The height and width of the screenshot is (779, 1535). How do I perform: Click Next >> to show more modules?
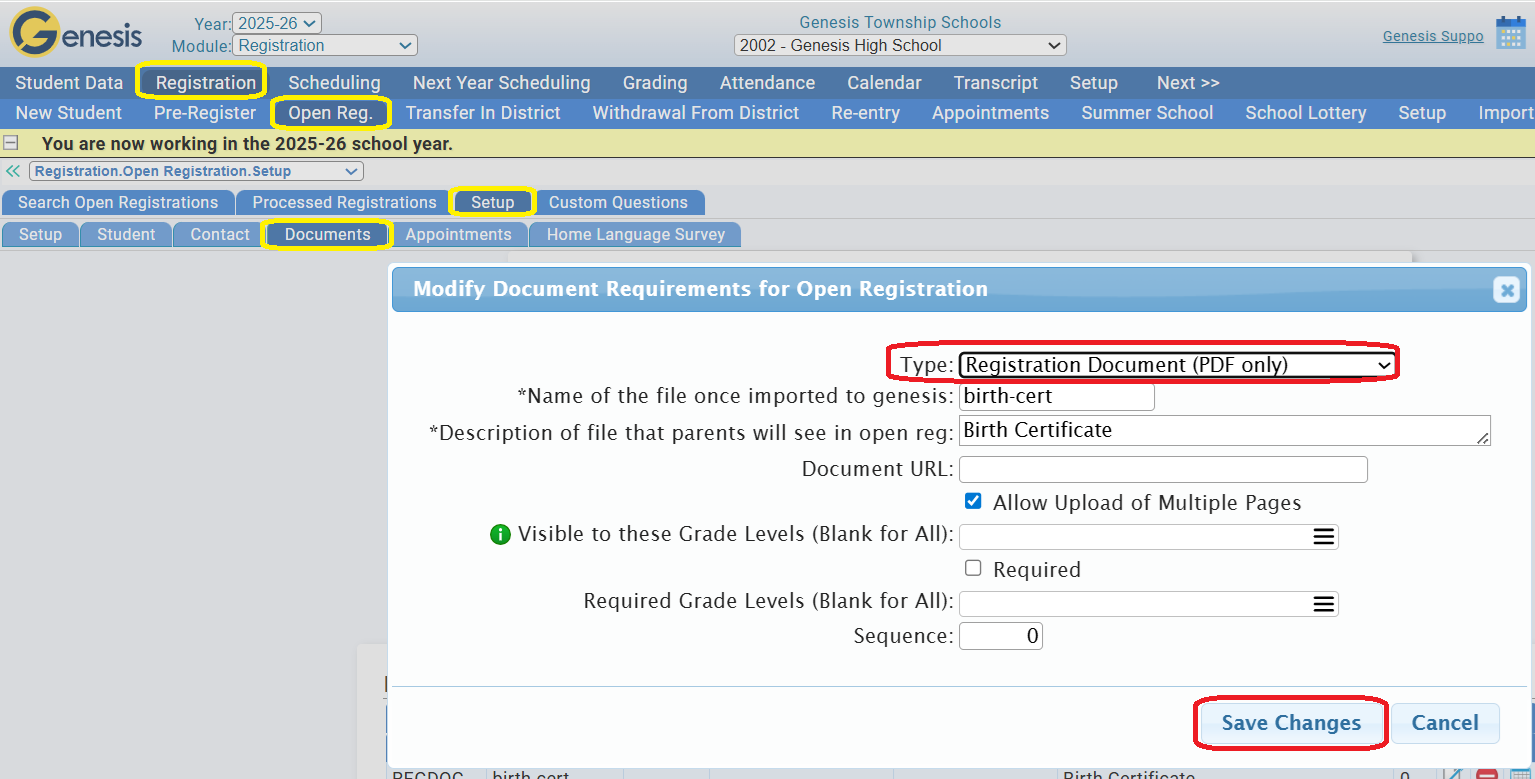point(1188,83)
